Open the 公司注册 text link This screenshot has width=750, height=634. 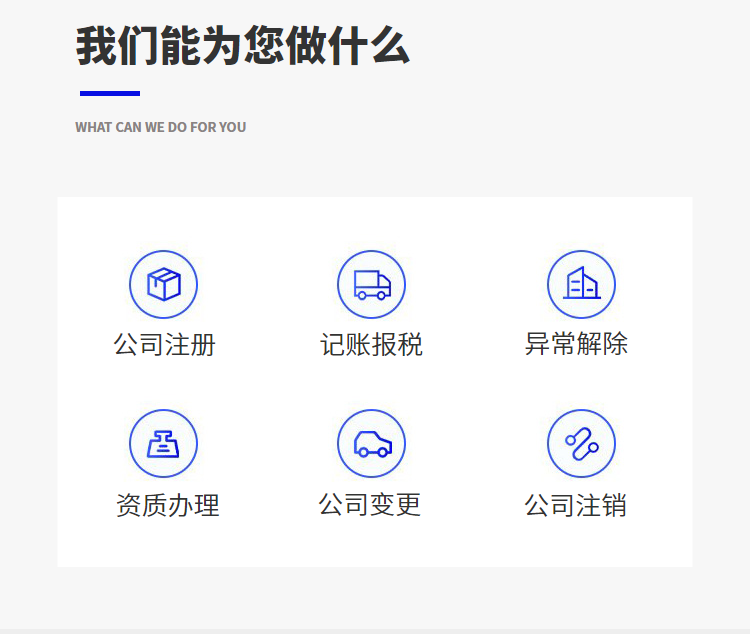165,345
